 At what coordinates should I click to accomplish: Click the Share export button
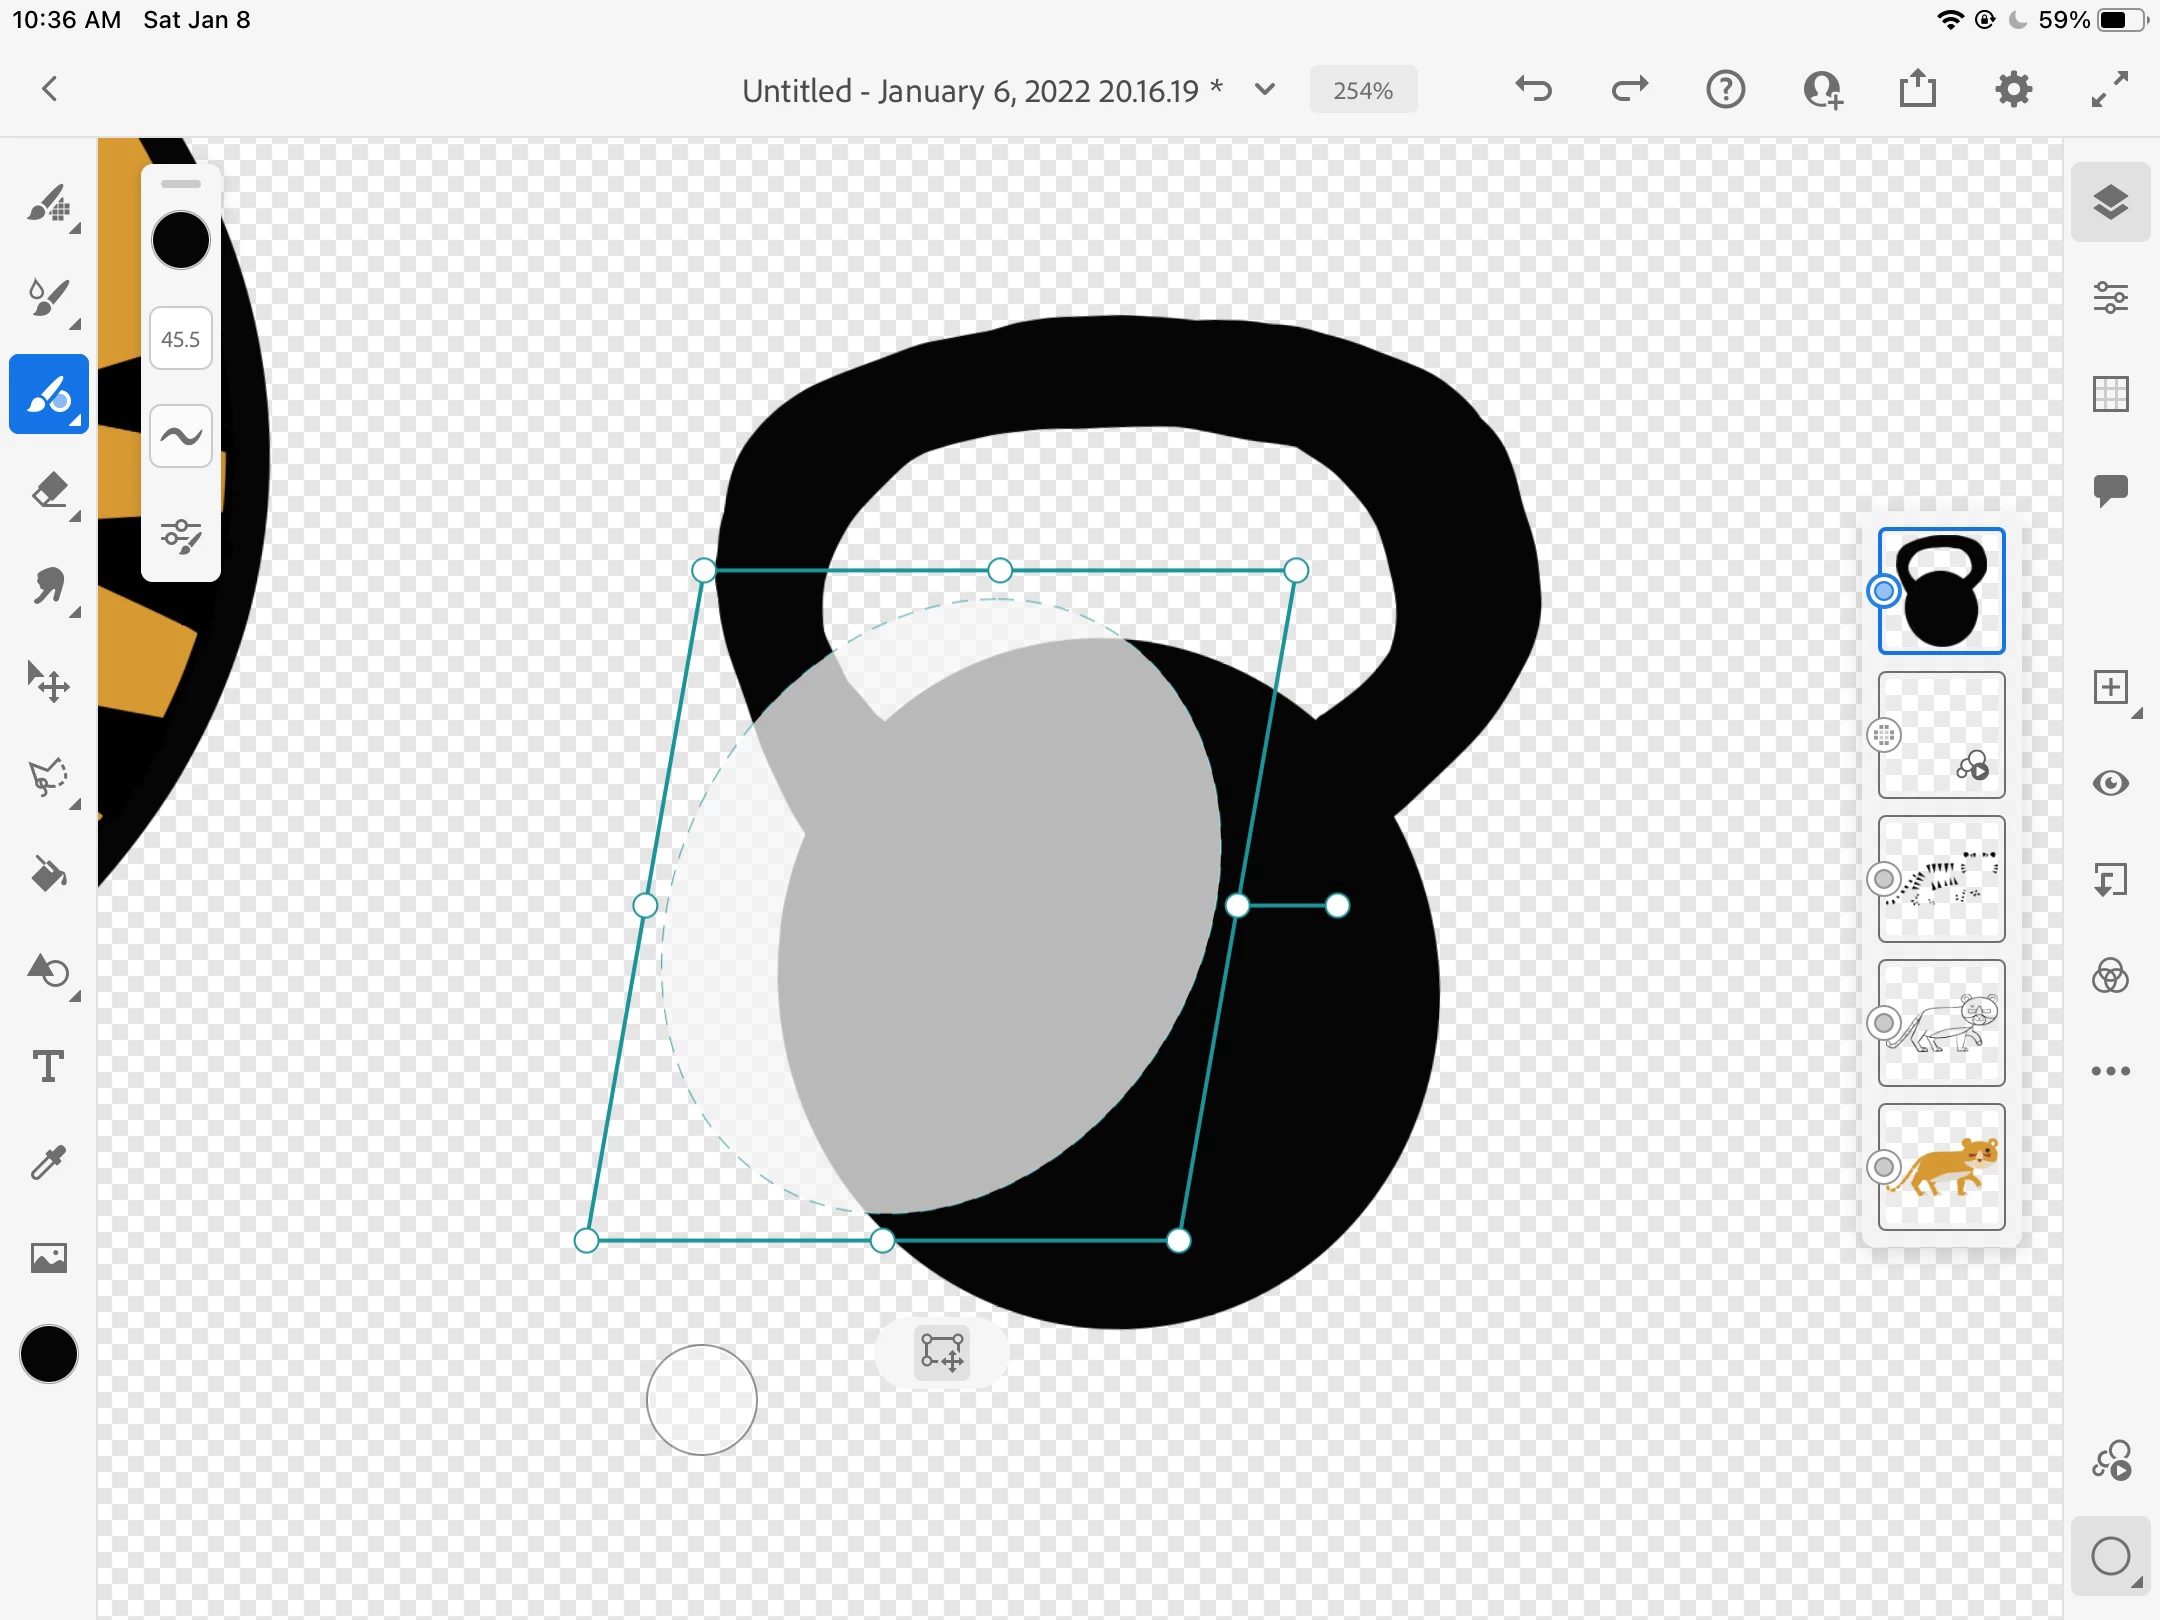[1917, 90]
